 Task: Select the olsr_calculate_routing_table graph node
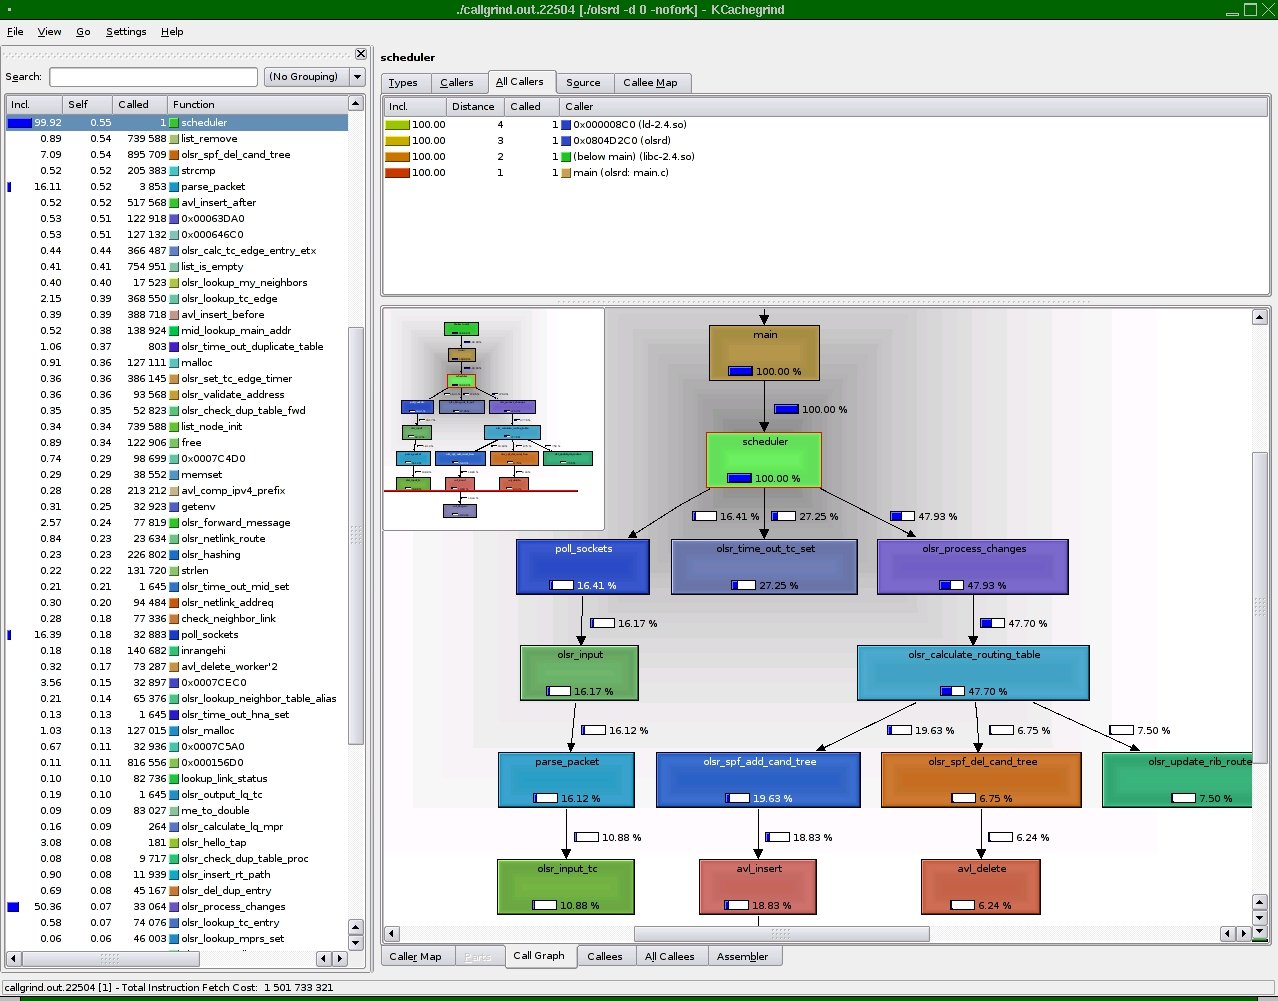973,672
